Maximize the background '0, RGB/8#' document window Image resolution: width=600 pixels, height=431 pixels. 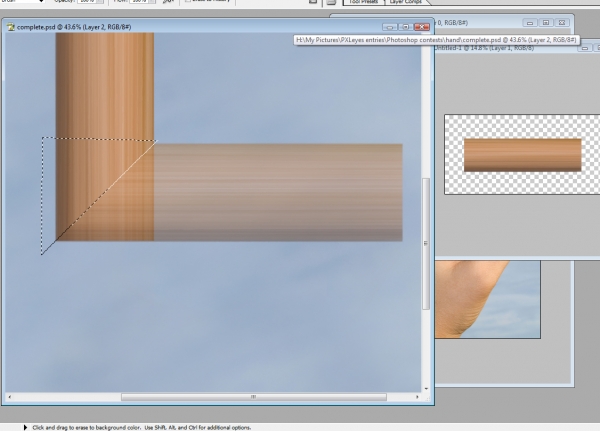(x=546, y=23)
